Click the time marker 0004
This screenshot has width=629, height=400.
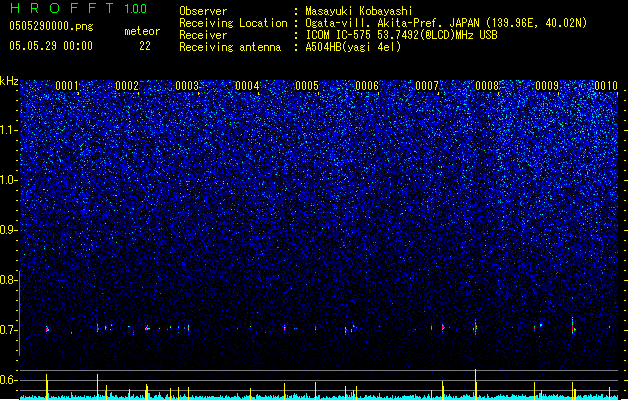tap(247, 86)
